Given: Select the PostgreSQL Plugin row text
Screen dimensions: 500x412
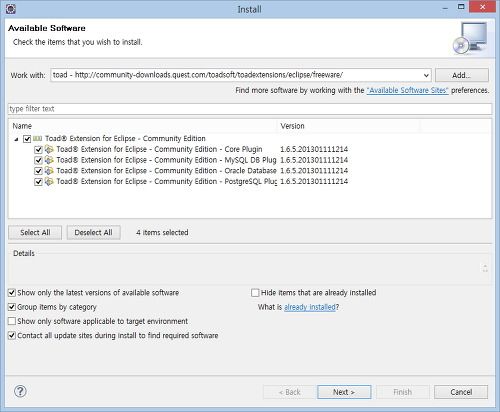Looking at the screenshot, I should click(x=166, y=181).
